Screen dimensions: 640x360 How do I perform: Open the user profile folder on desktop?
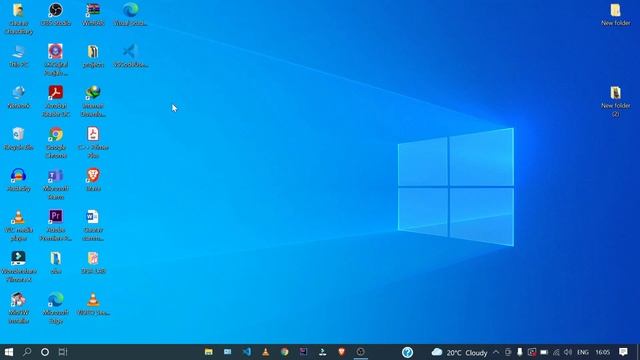tap(18, 19)
